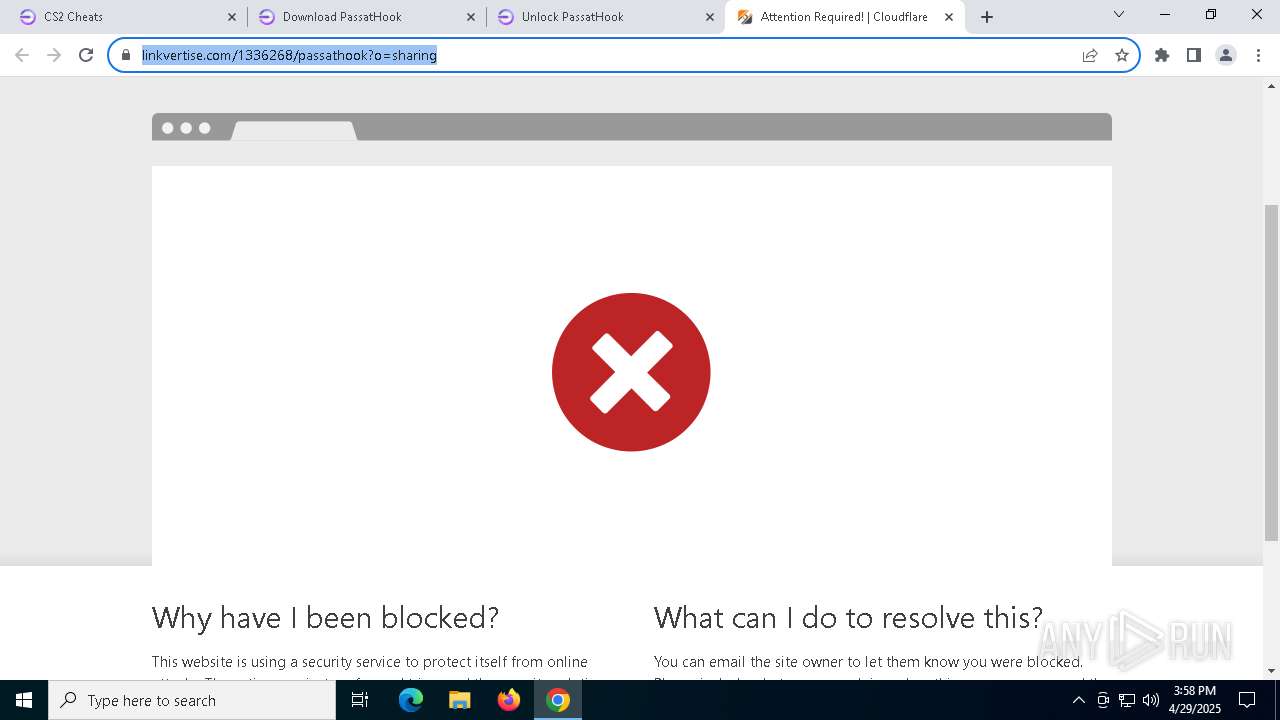Minimize the Chrome window

1165,15
